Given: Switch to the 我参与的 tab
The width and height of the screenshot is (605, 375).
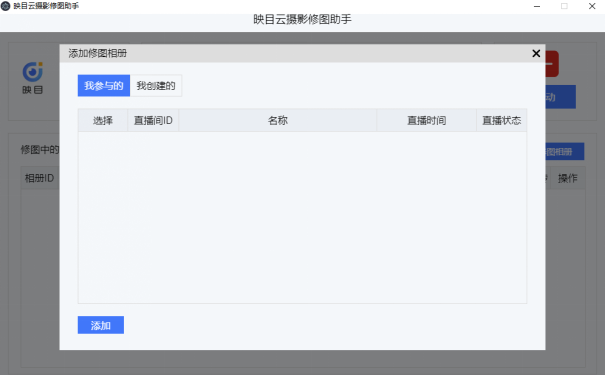Looking at the screenshot, I should pyautogui.click(x=104, y=86).
